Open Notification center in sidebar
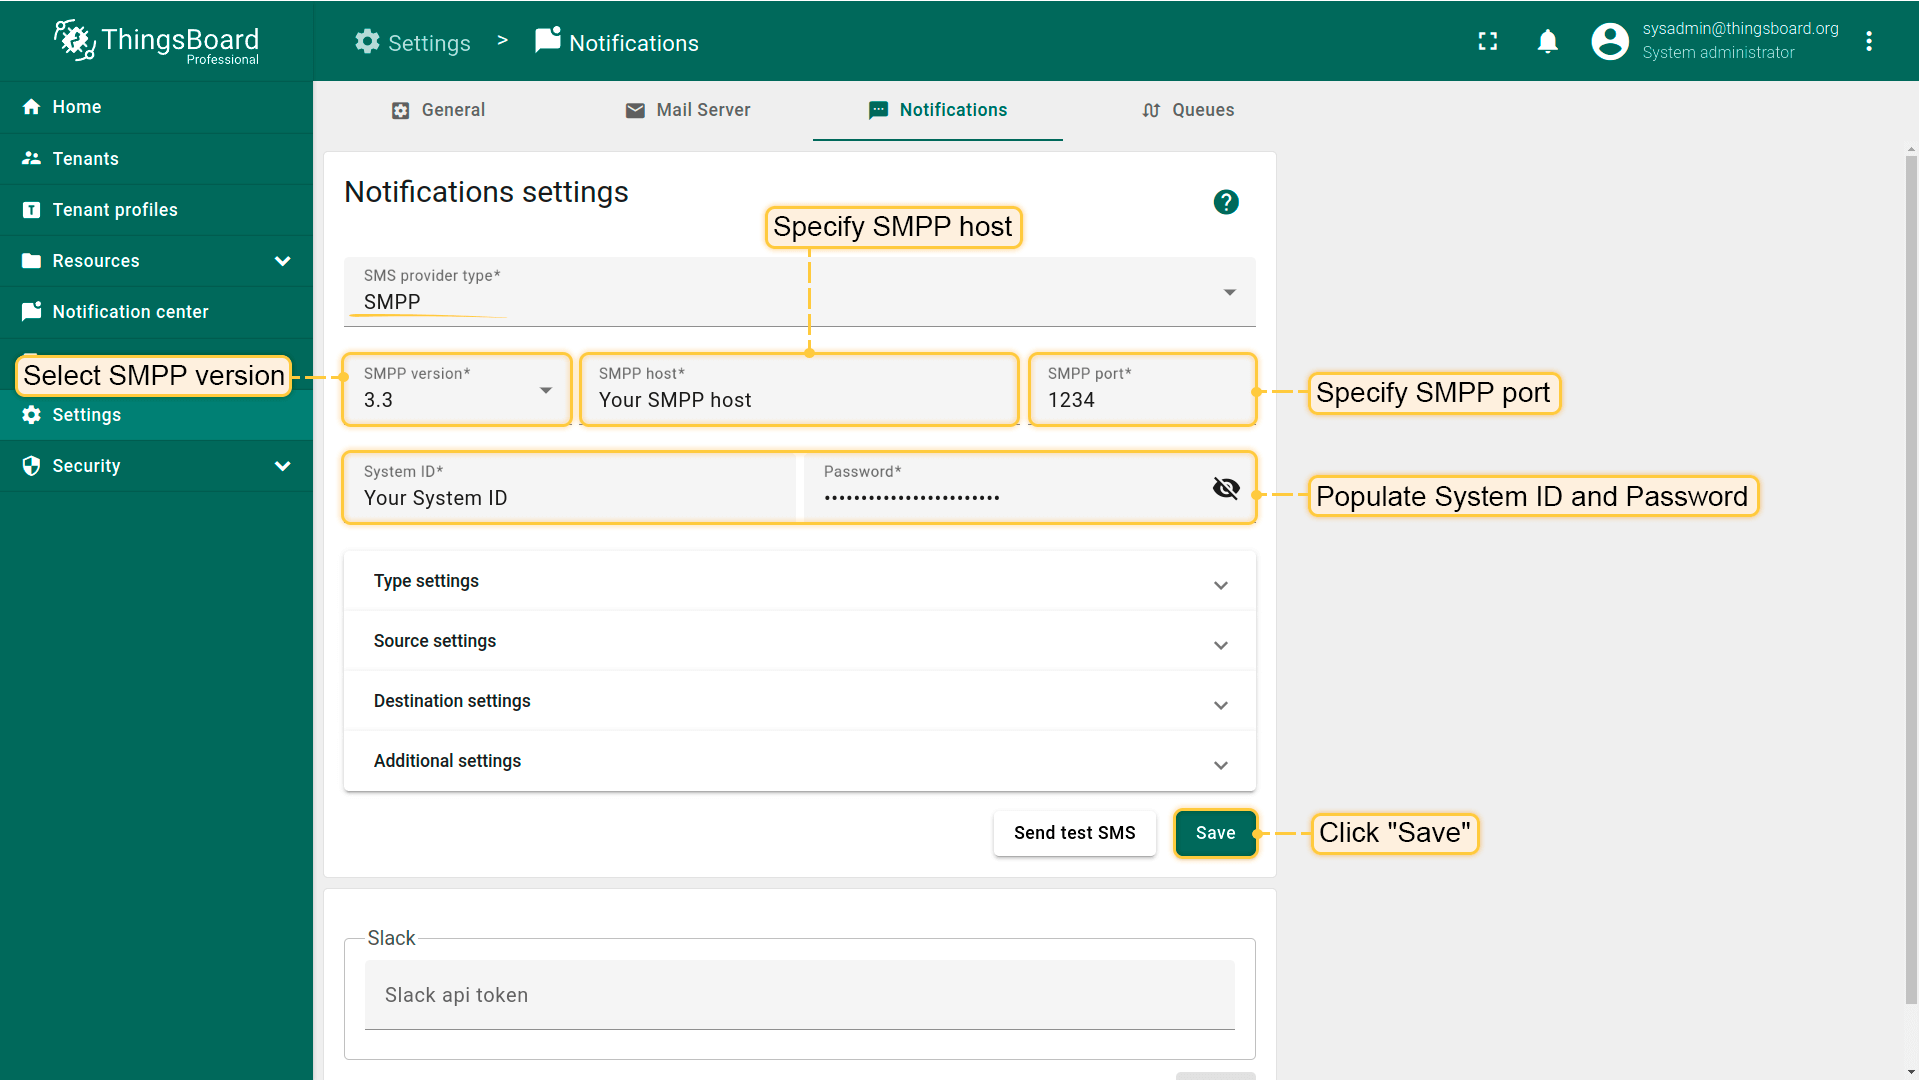 [130, 312]
